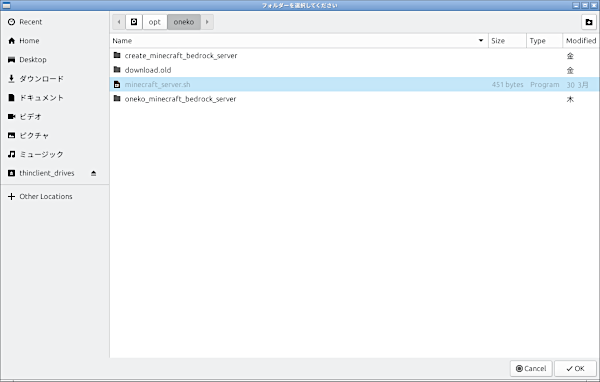Open the ビデオ folder shortcut
Viewport: 600px width, 382px height.
tap(55, 116)
